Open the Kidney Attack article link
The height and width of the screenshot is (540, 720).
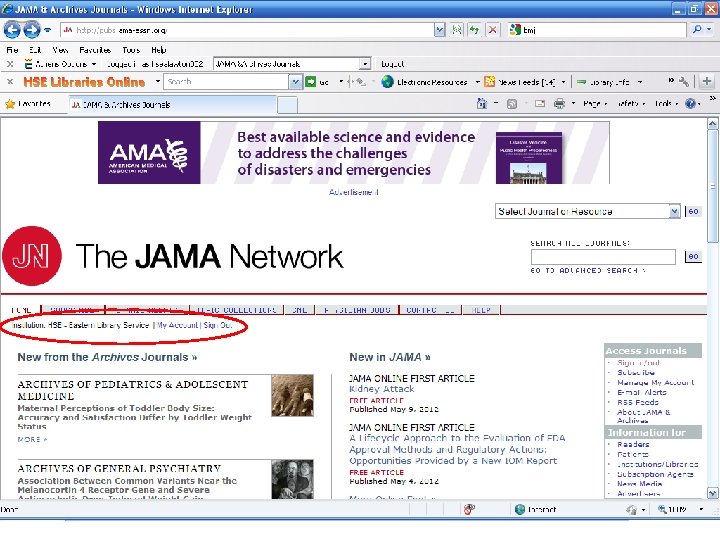[382, 389]
